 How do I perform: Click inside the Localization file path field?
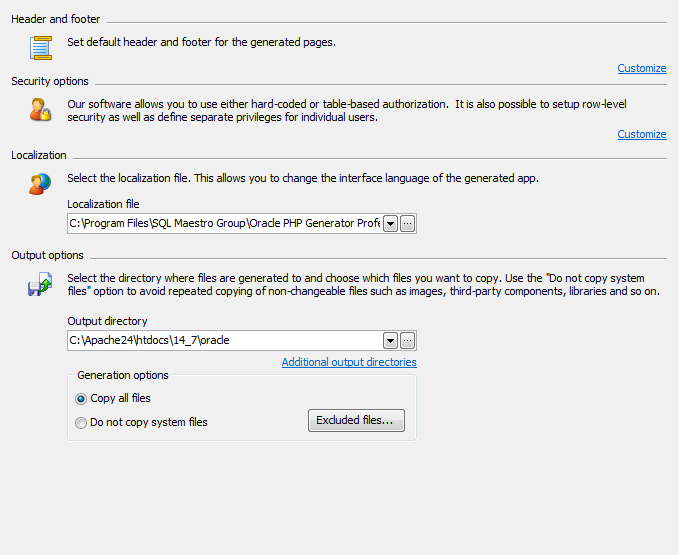coord(224,224)
